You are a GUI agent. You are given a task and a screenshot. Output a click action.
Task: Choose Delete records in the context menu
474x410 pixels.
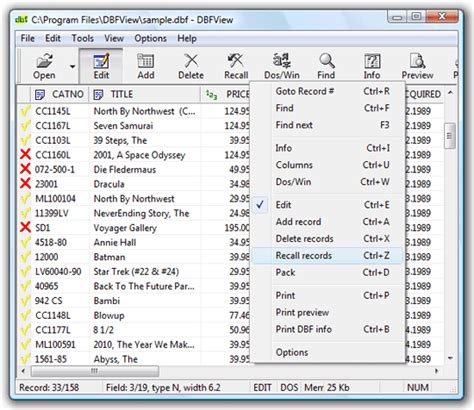tap(328, 239)
